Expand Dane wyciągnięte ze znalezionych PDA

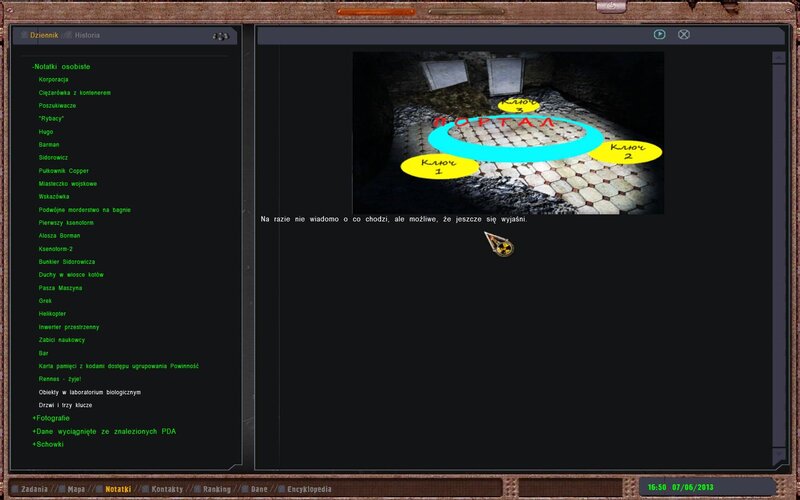click(x=103, y=431)
